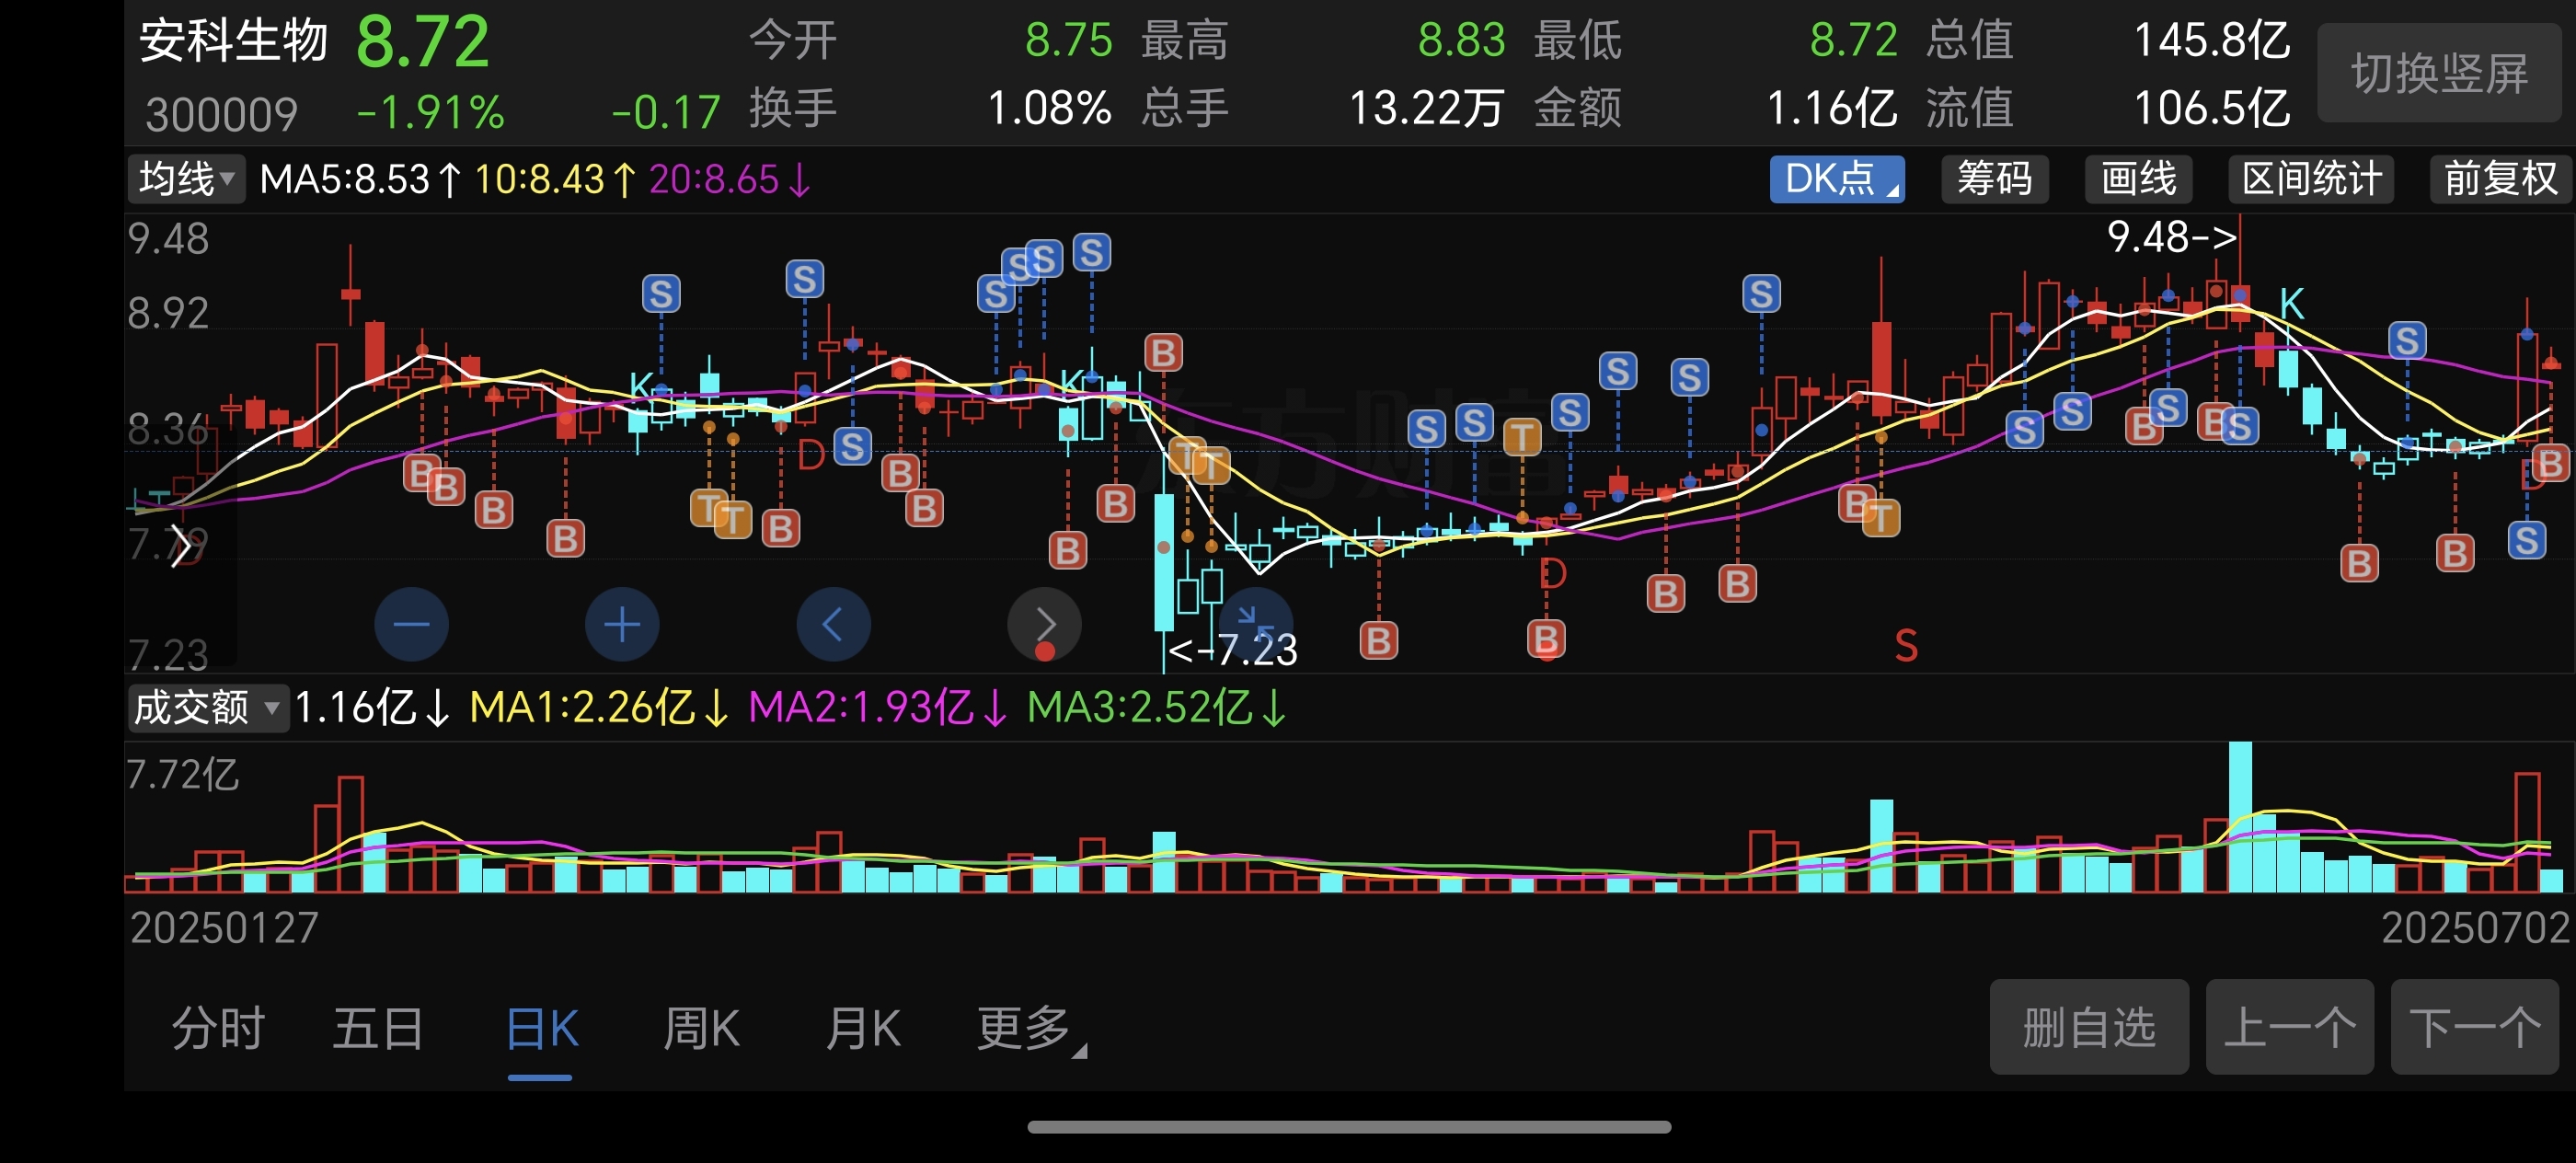Open 前复权 adjustment options
2576x1163 pixels.
pyautogui.click(x=2500, y=179)
